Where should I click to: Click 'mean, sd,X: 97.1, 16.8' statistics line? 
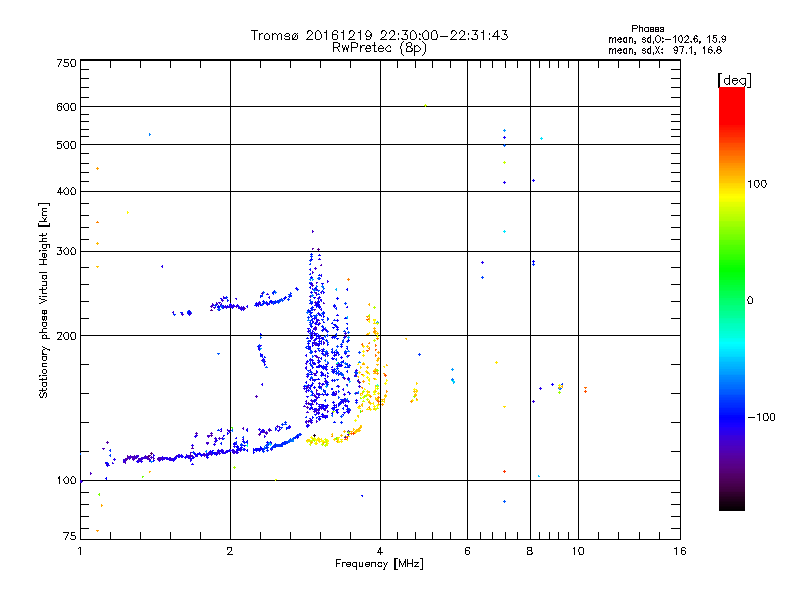[665, 50]
